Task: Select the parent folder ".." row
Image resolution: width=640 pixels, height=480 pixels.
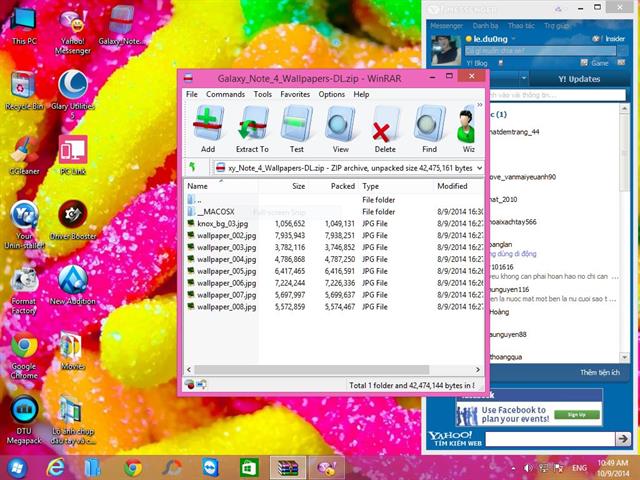Action: pos(334,200)
